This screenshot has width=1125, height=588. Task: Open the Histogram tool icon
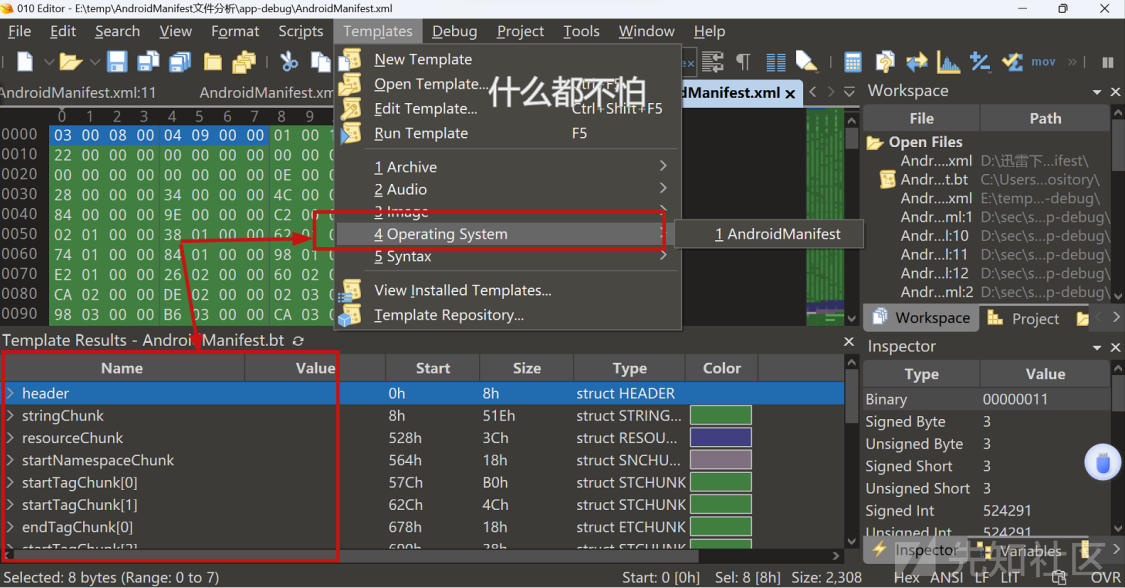pos(948,62)
